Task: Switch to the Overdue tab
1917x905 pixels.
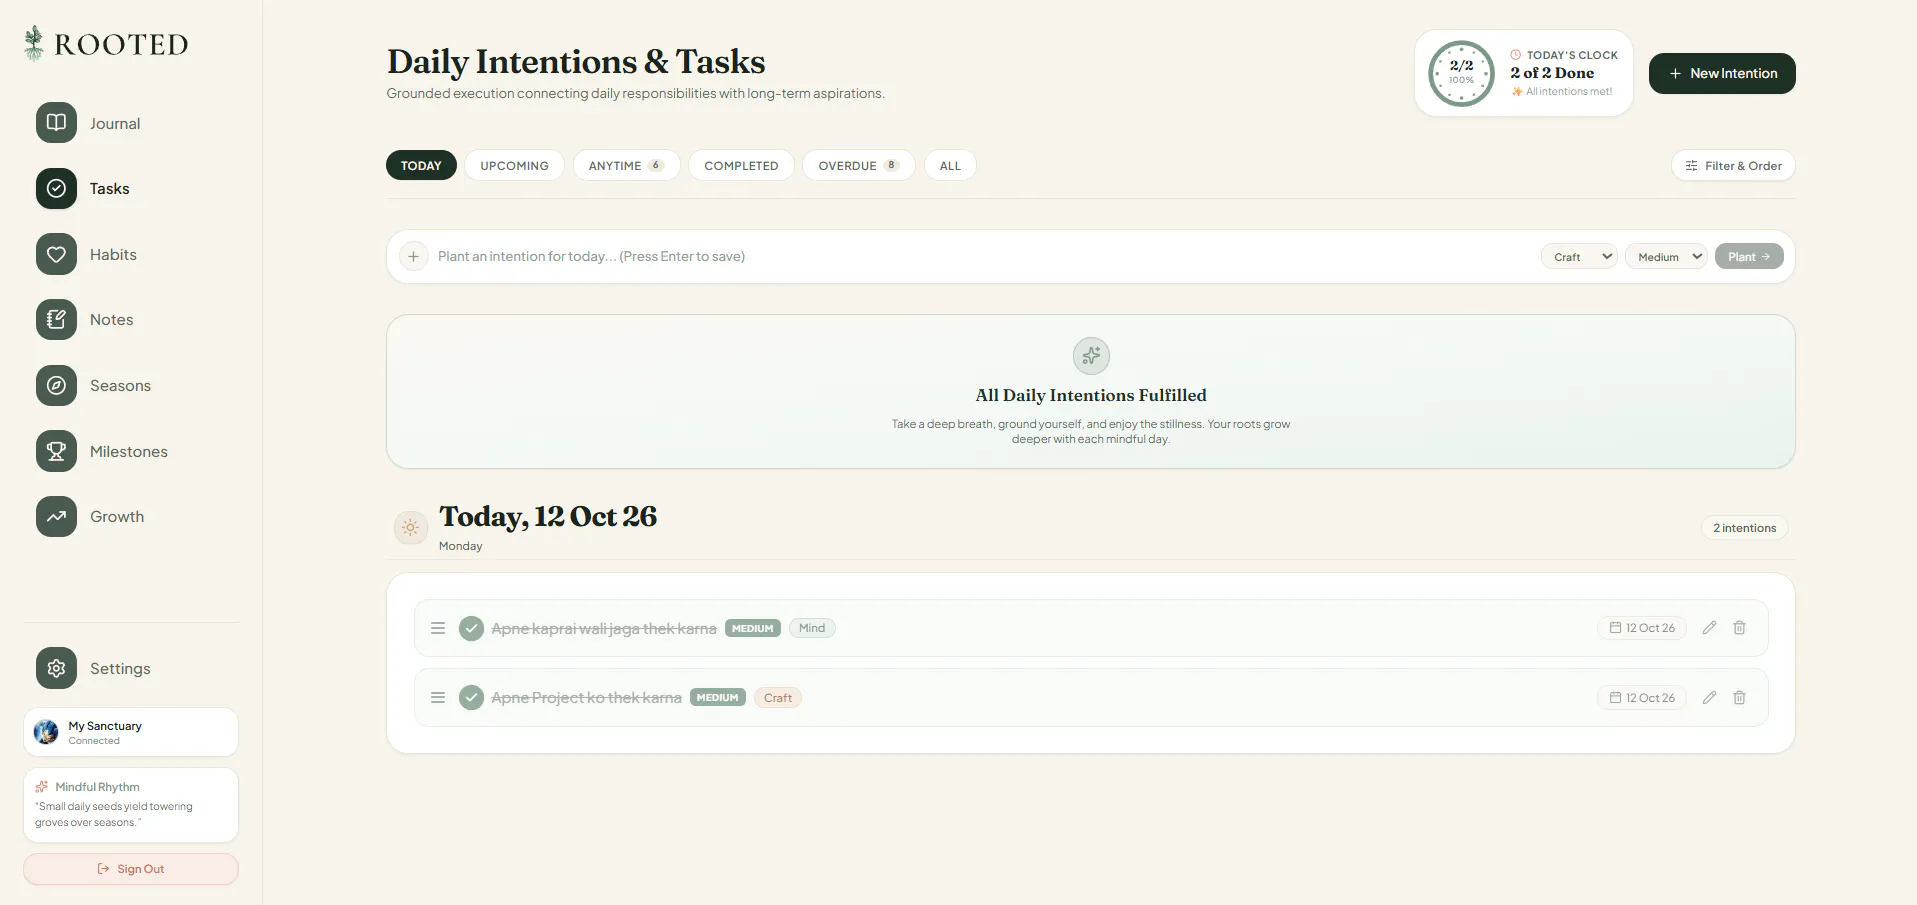Action: tap(858, 166)
